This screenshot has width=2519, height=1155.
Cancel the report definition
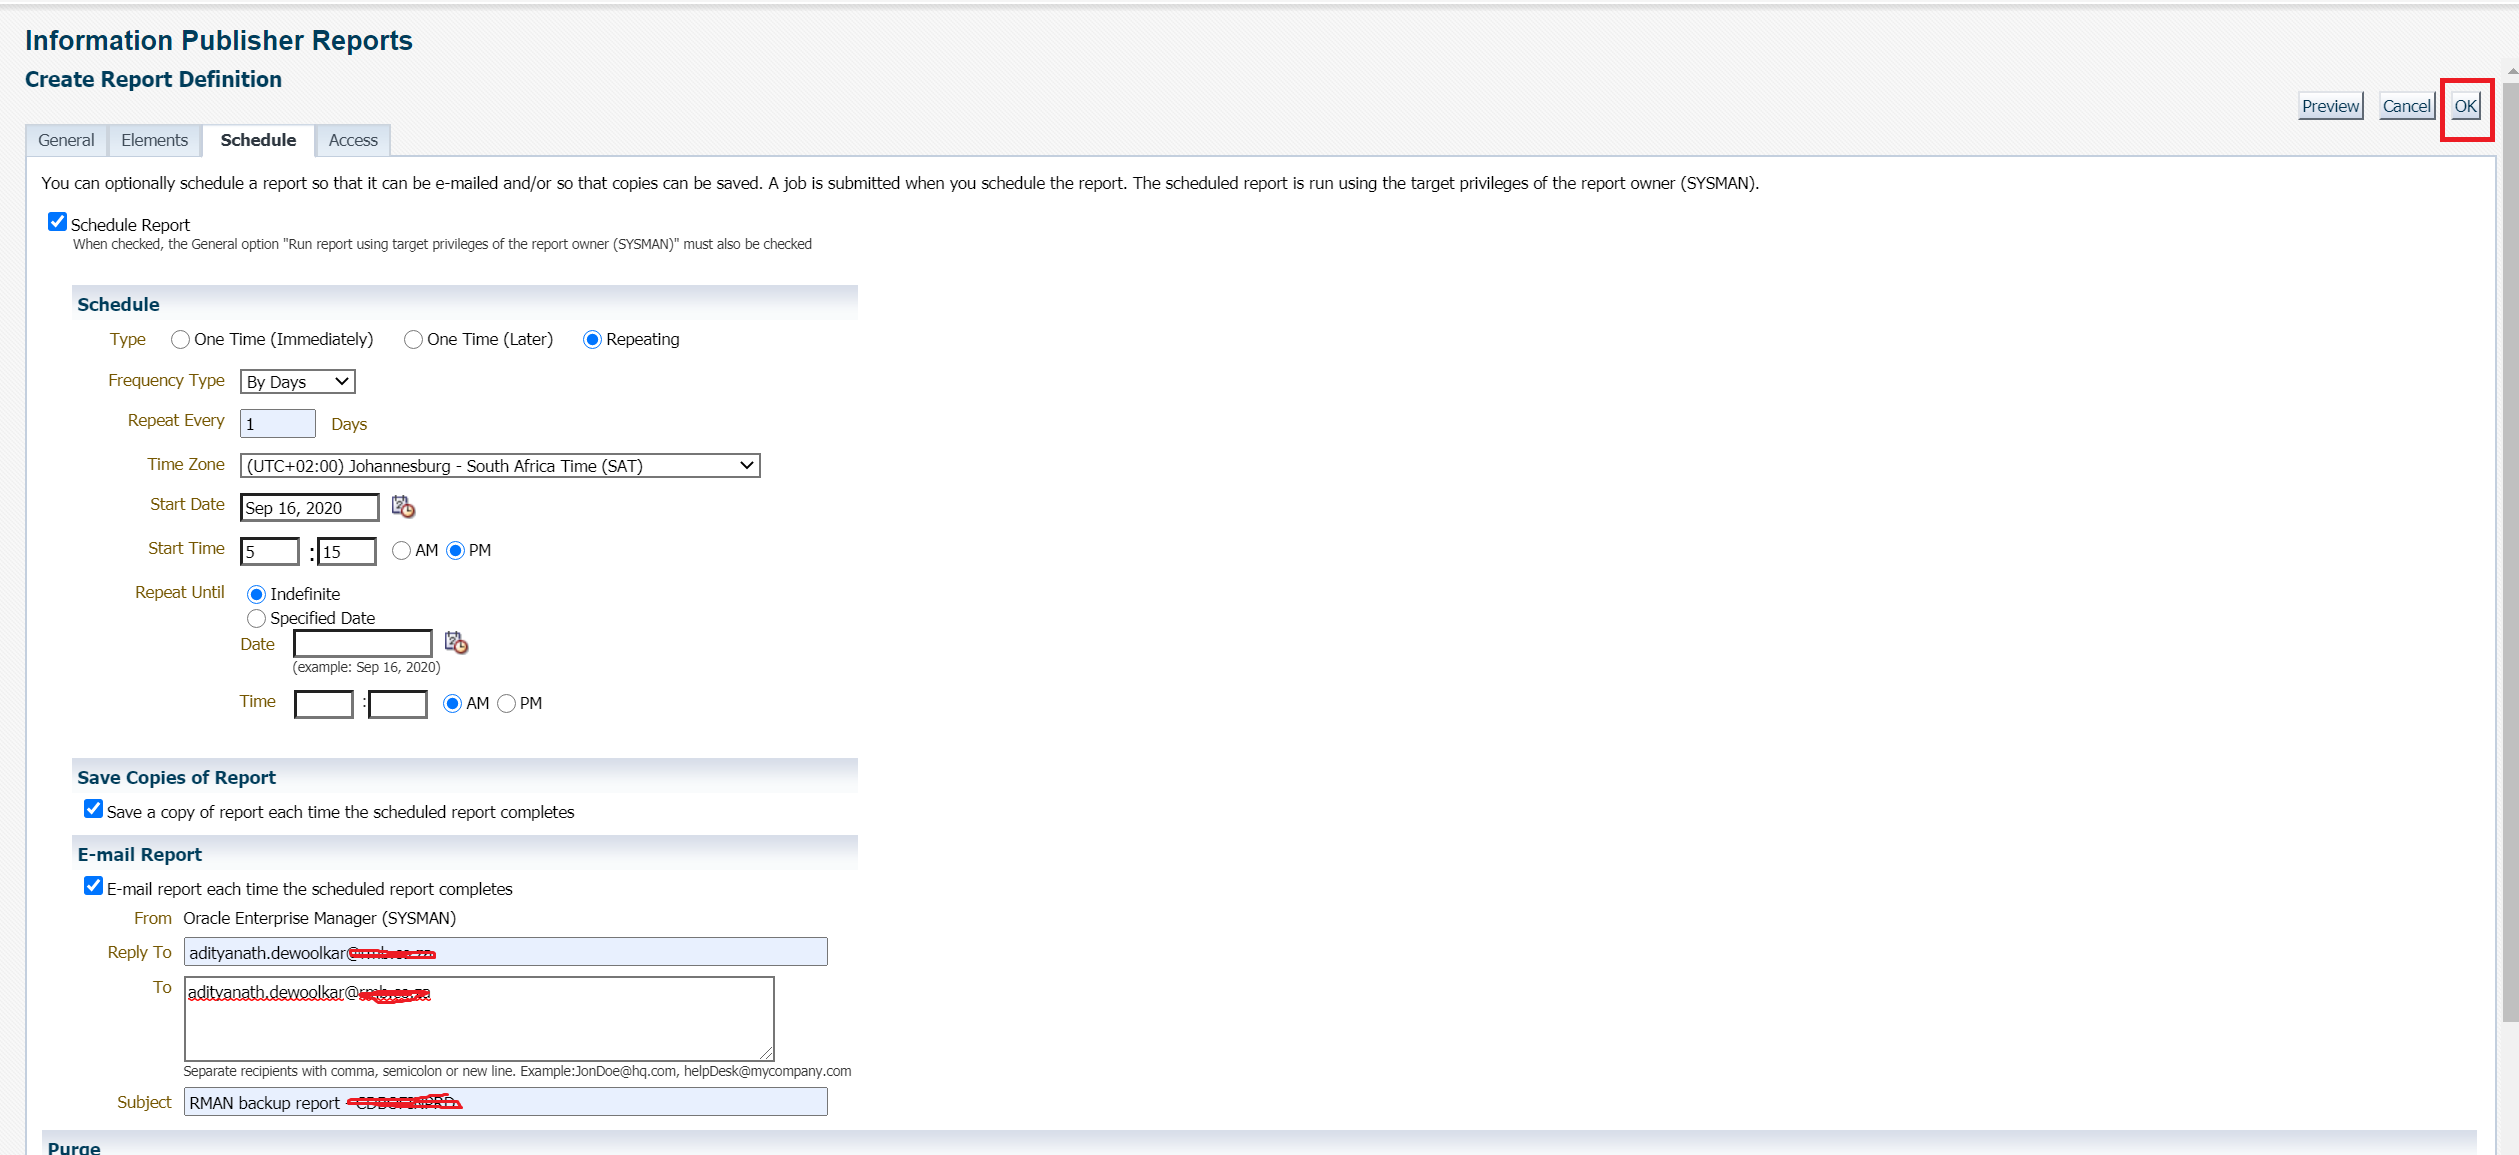click(2405, 106)
